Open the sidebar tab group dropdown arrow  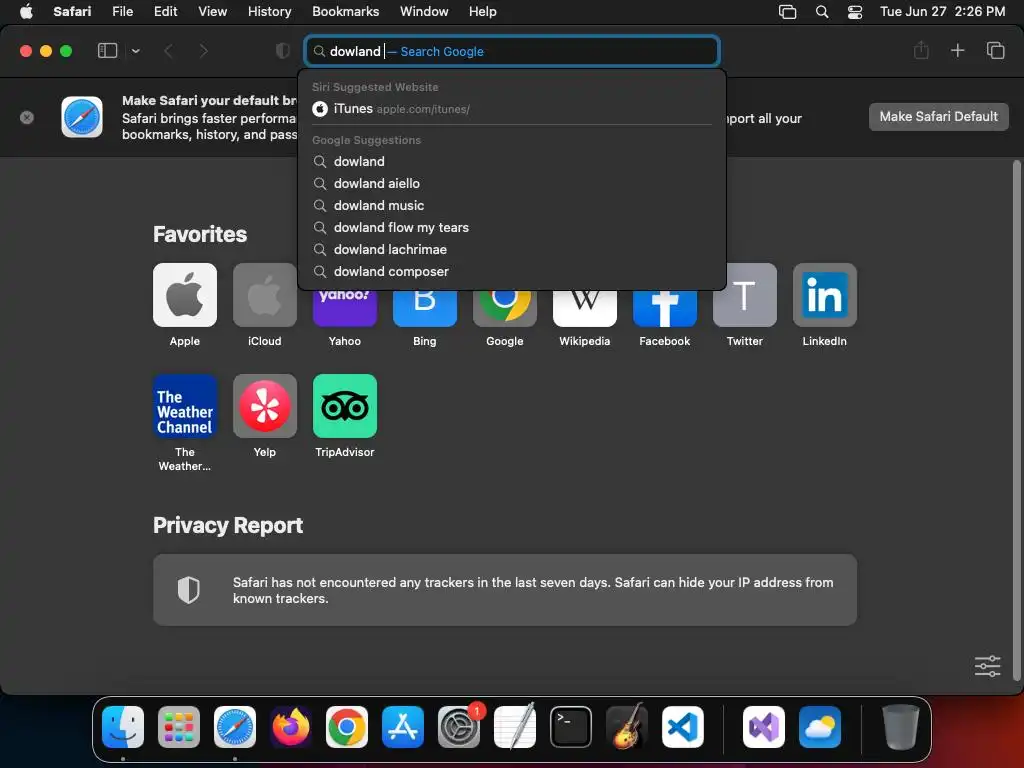(x=136, y=51)
